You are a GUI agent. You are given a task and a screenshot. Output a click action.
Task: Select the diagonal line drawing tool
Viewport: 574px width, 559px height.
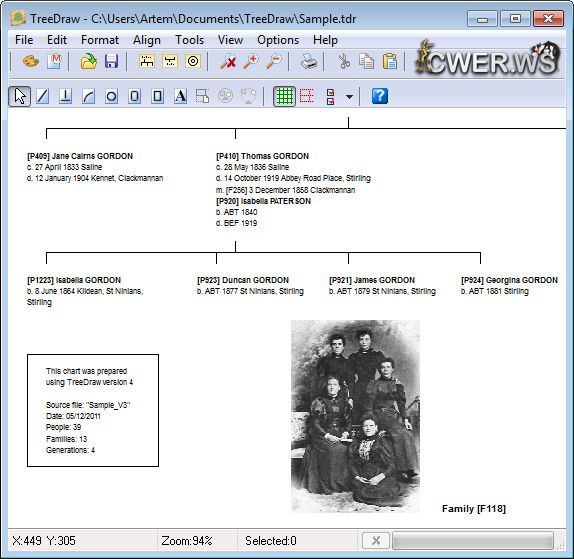click(x=42, y=96)
